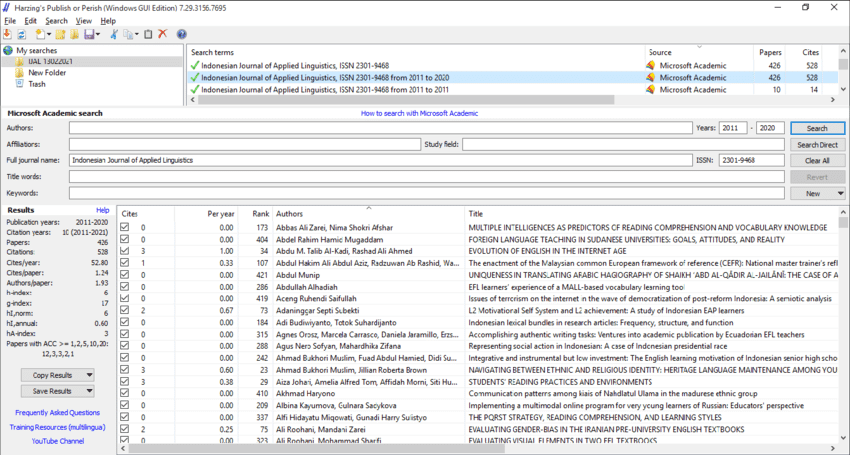Screen dimensions: 850x455
Task: Click the refresh search toolbar icon
Action: [x=22, y=34]
